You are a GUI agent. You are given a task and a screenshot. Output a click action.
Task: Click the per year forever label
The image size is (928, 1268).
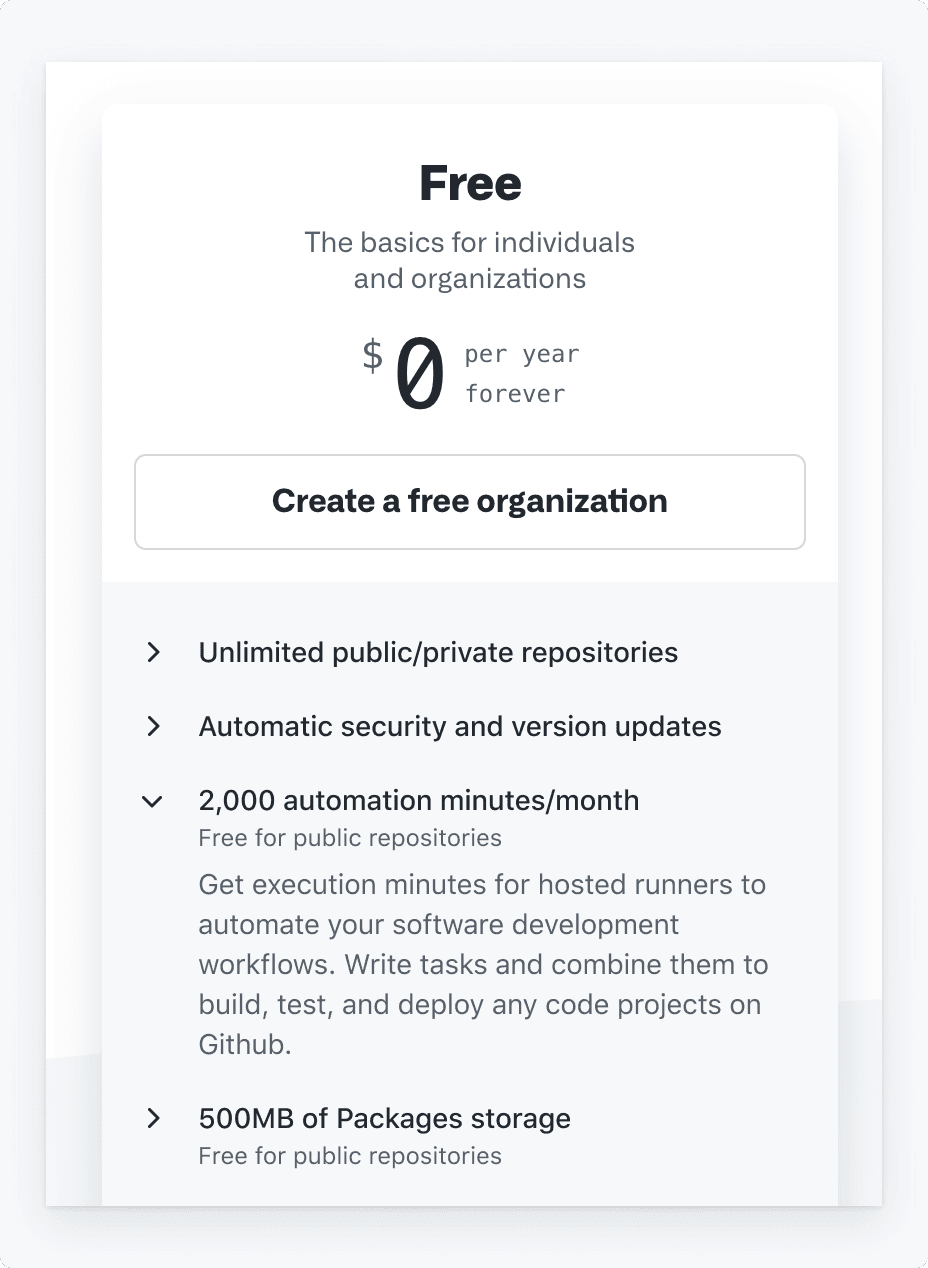tap(521, 373)
